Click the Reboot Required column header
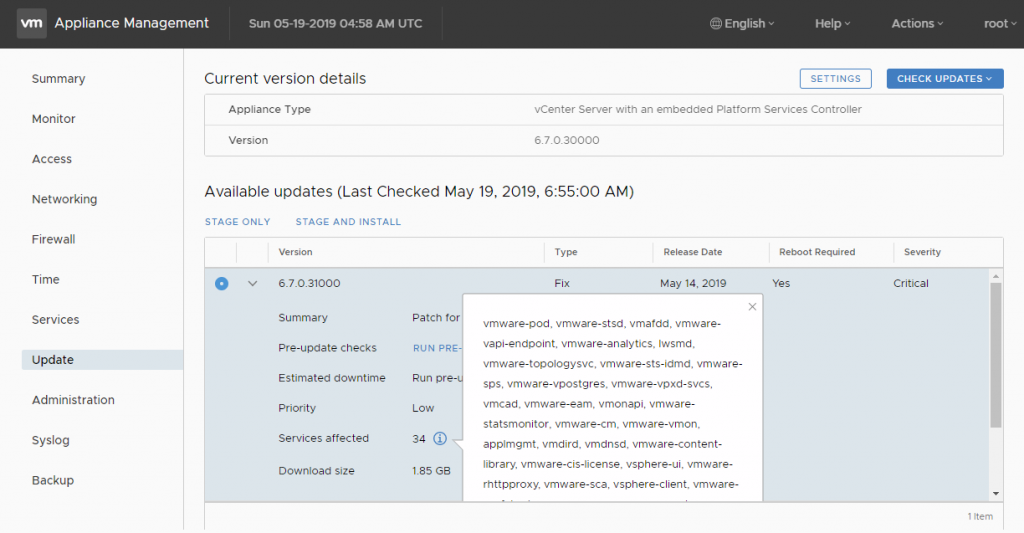 tap(817, 252)
